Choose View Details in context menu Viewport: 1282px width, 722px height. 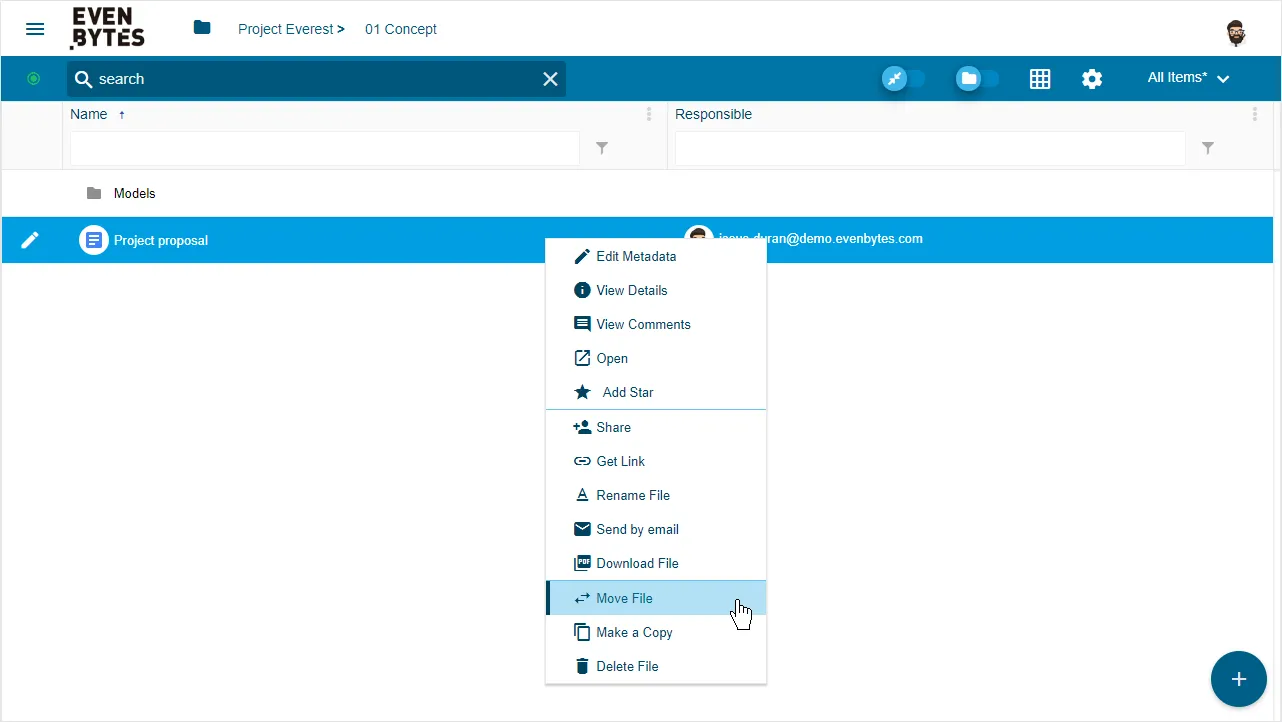[x=656, y=290]
